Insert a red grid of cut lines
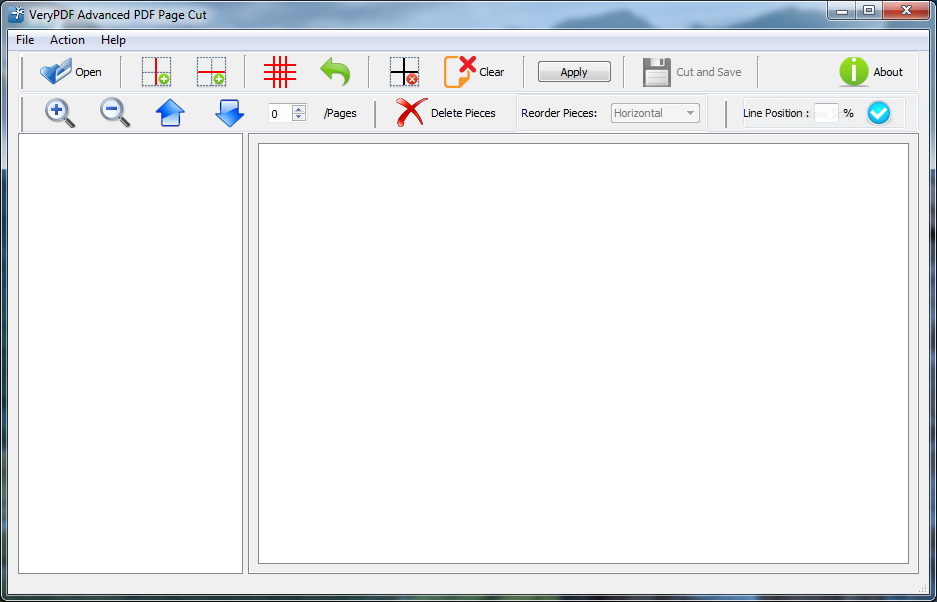Image resolution: width=937 pixels, height=602 pixels. pyautogui.click(x=280, y=72)
